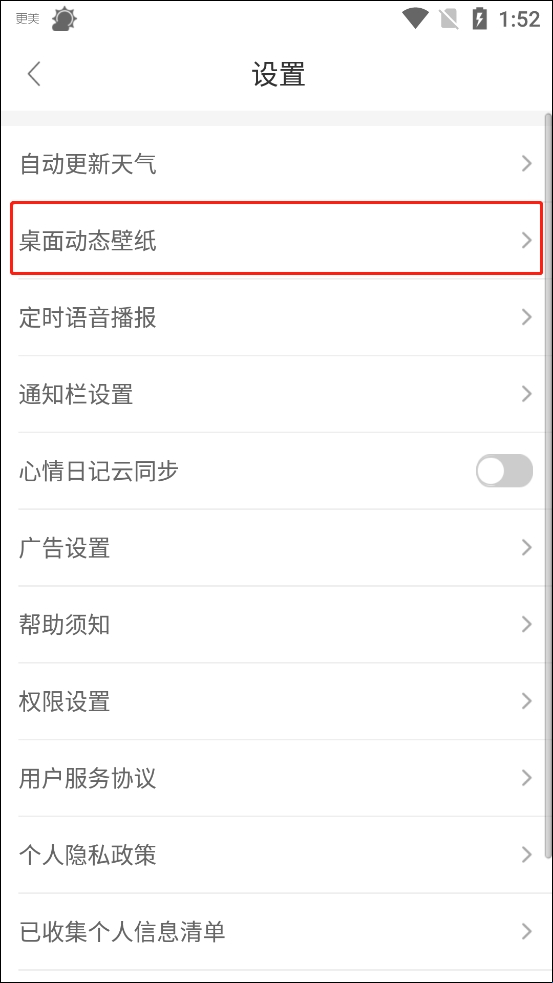Tap chevron arrow on 广告设置 row
This screenshot has width=553, height=983.
tap(527, 548)
